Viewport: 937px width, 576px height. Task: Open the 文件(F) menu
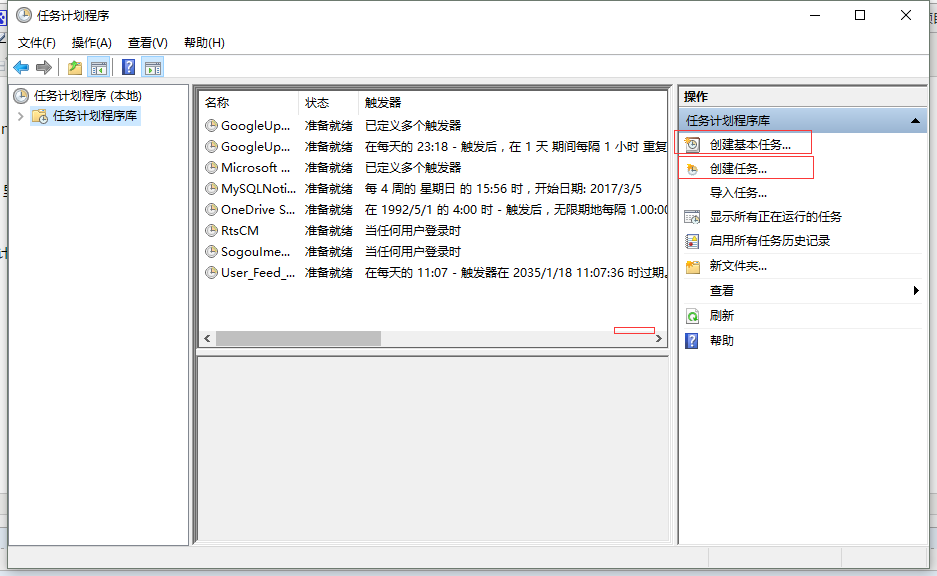pos(36,42)
